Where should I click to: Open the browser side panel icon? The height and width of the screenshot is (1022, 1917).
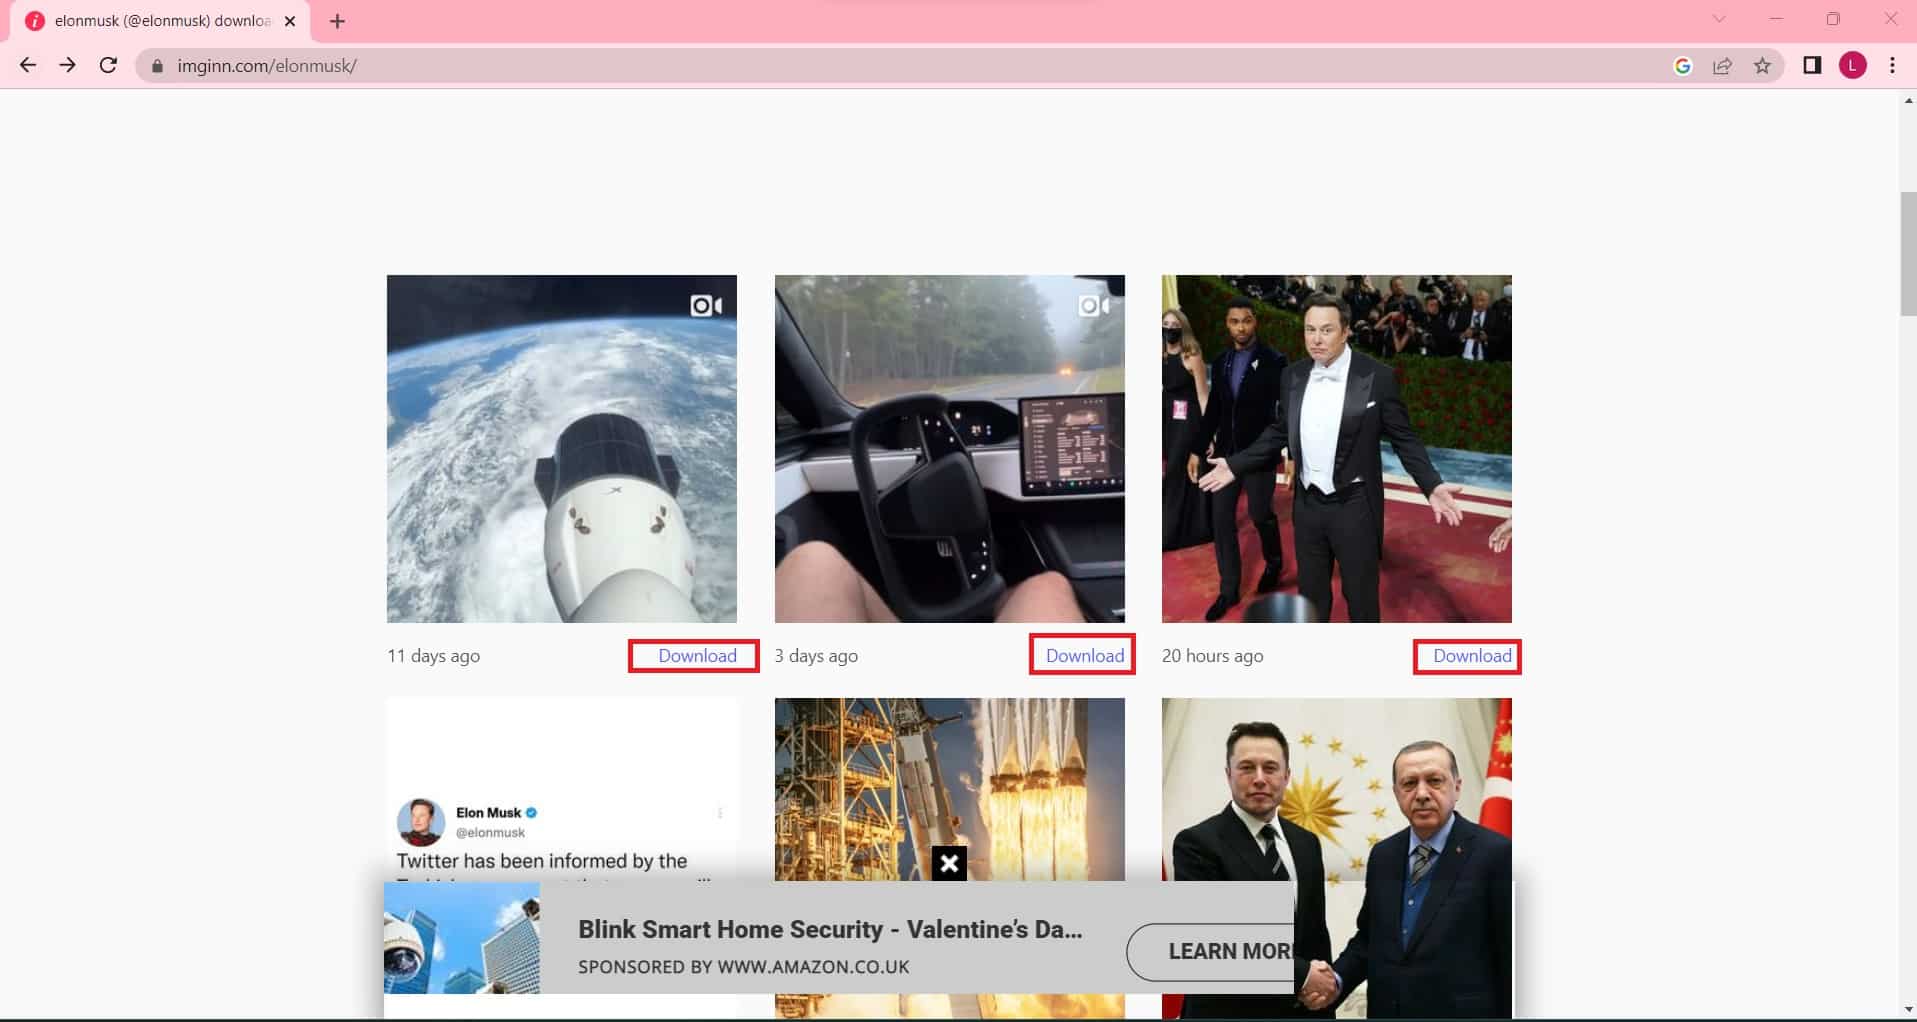click(x=1810, y=65)
